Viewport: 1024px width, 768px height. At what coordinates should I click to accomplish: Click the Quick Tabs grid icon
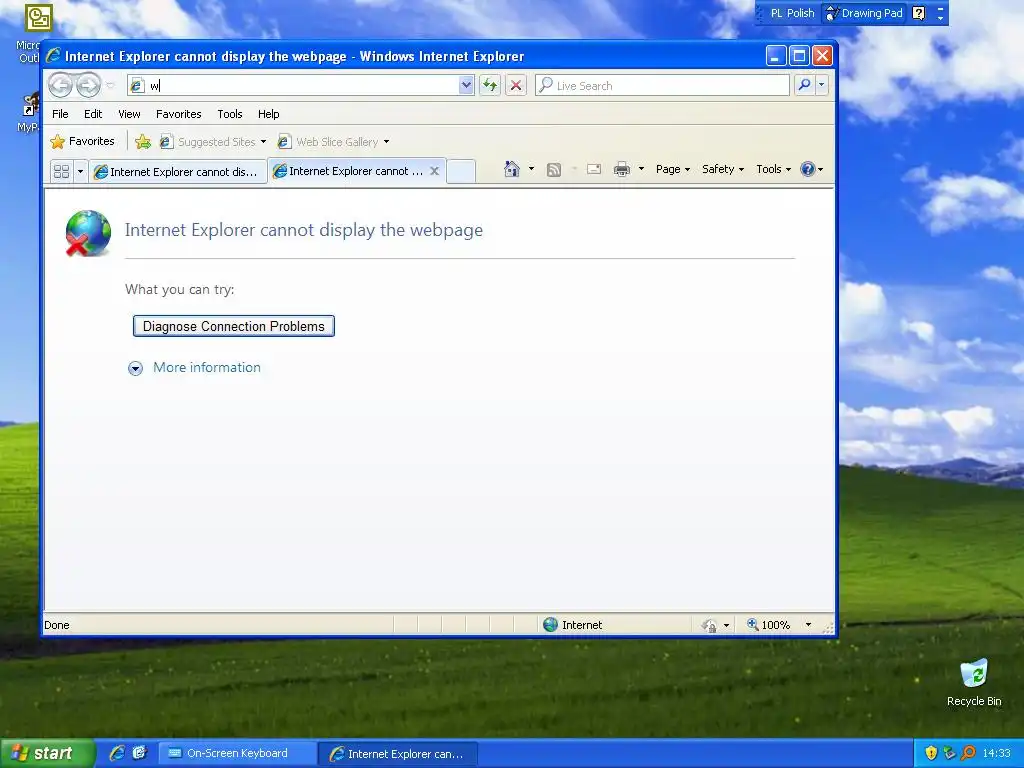click(x=61, y=171)
